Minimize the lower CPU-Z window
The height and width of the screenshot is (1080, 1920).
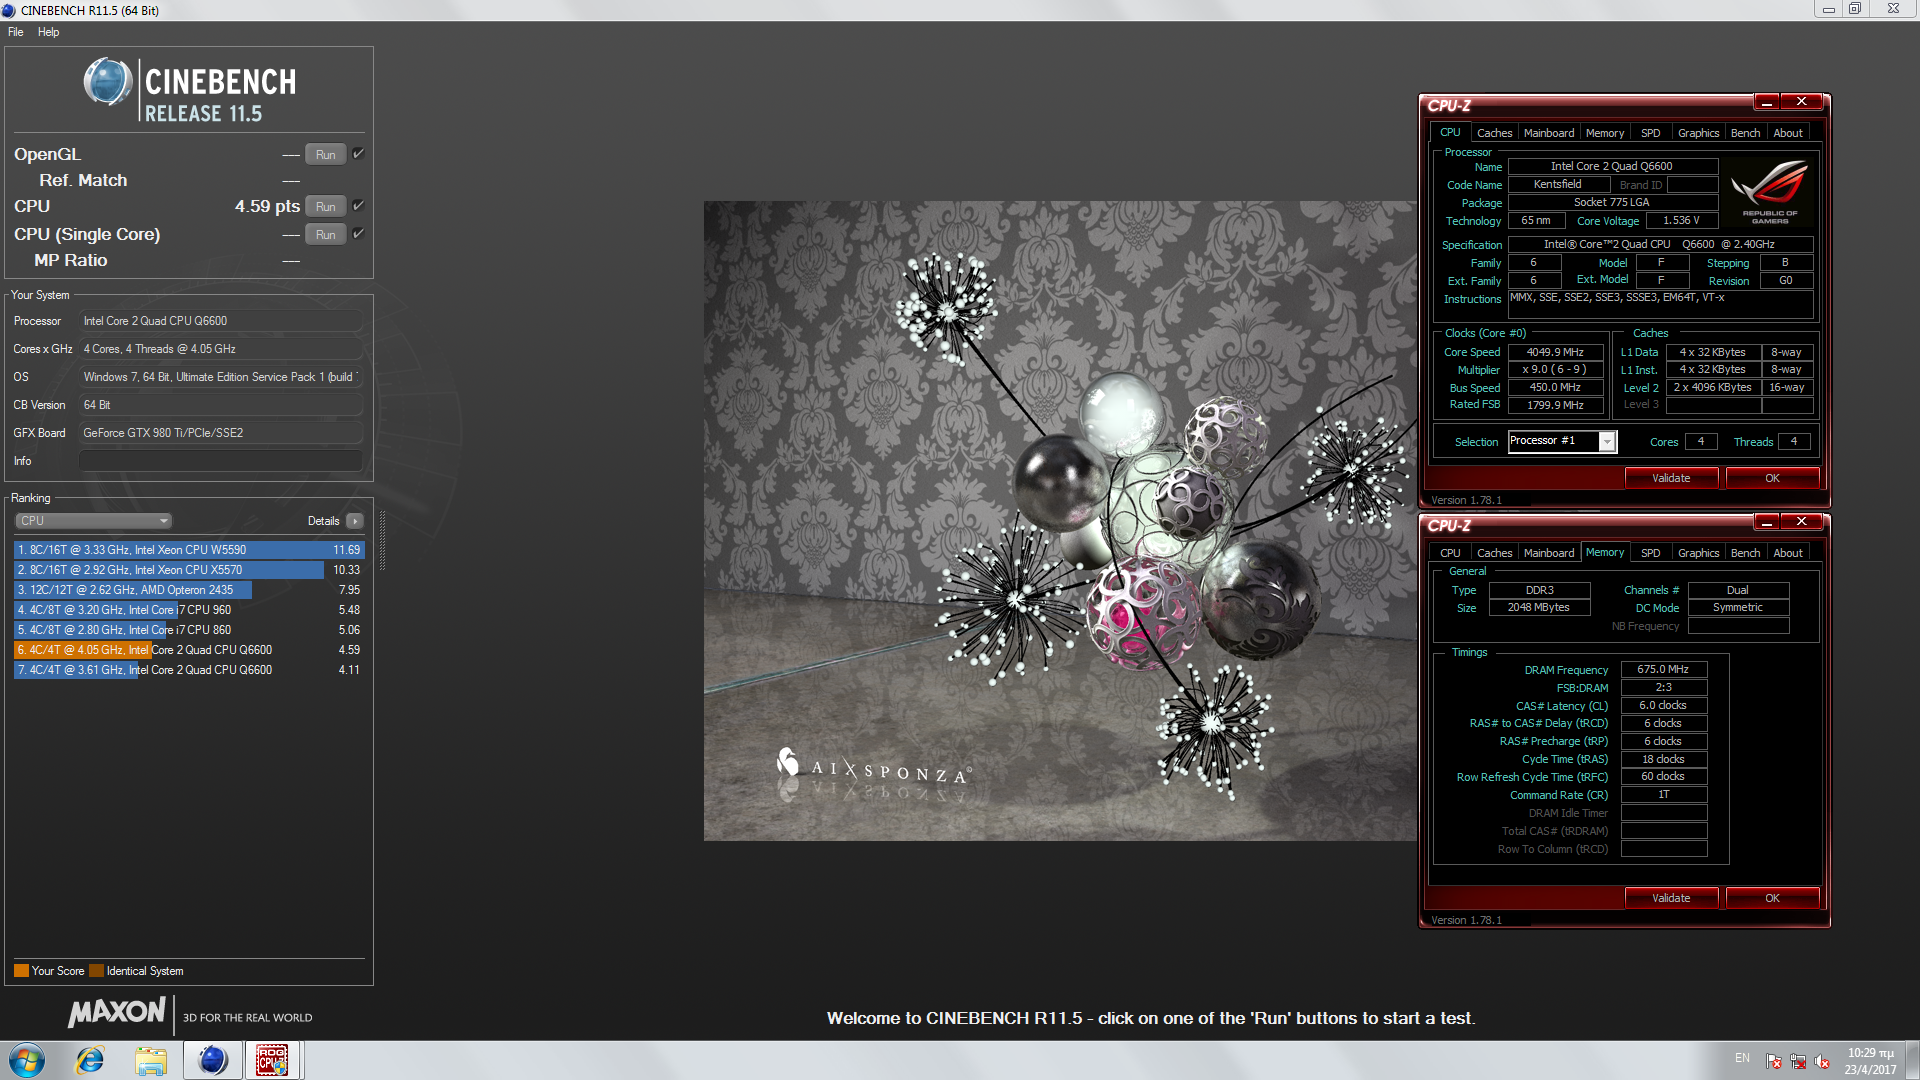pos(1767,522)
